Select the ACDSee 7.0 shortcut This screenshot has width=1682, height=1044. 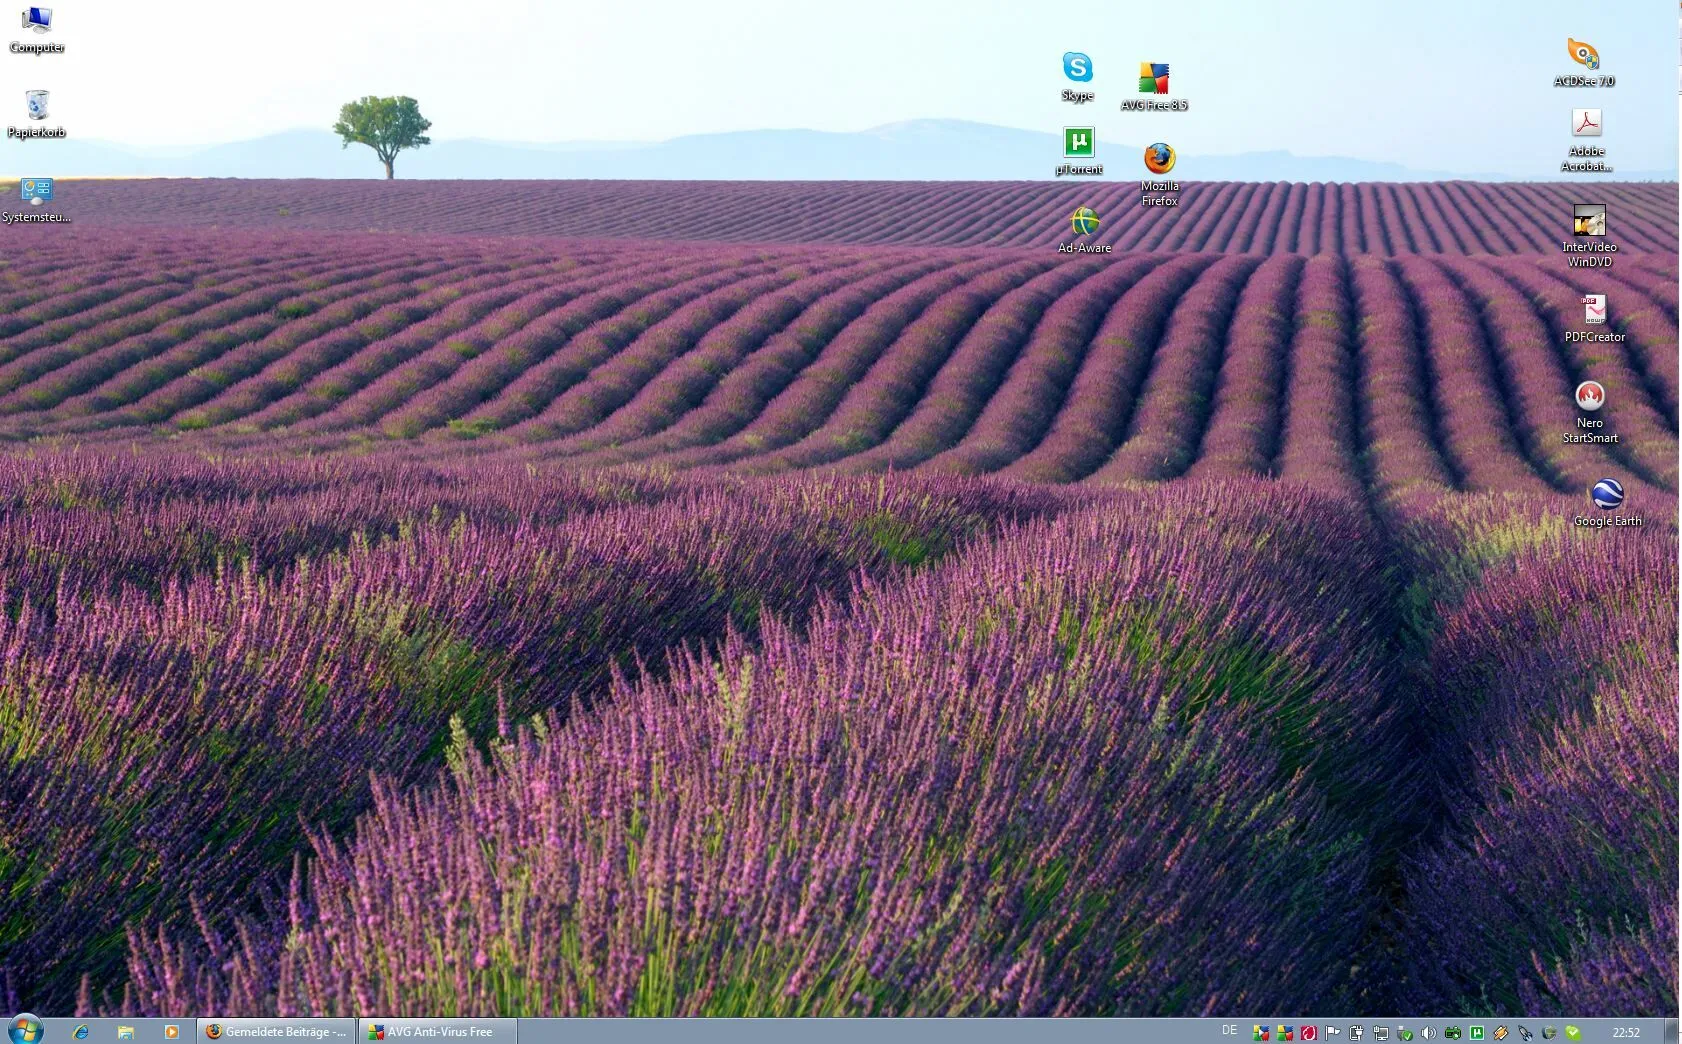[1583, 55]
